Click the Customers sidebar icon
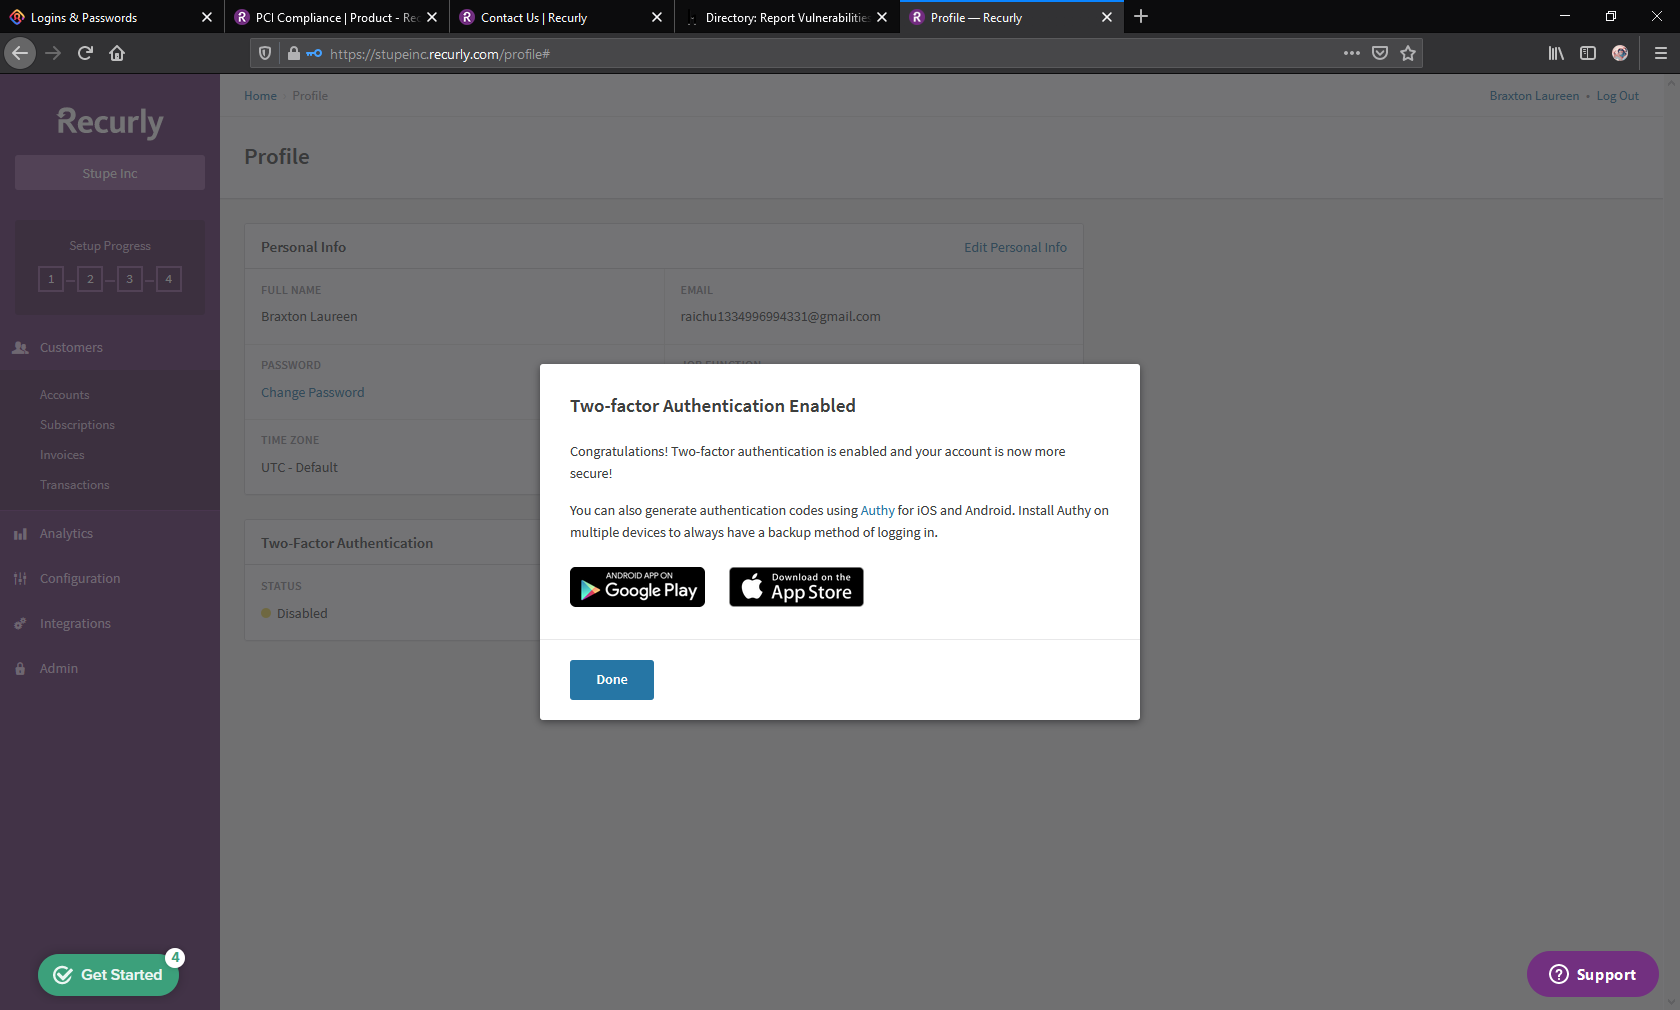Viewport: 1680px width, 1010px height. coord(20,348)
